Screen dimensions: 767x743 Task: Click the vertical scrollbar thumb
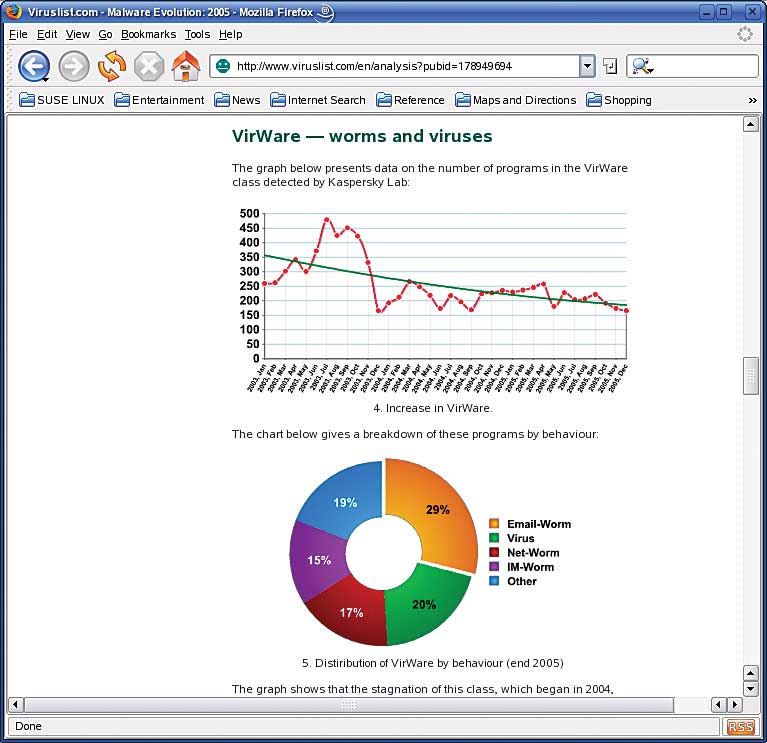[x=750, y=376]
